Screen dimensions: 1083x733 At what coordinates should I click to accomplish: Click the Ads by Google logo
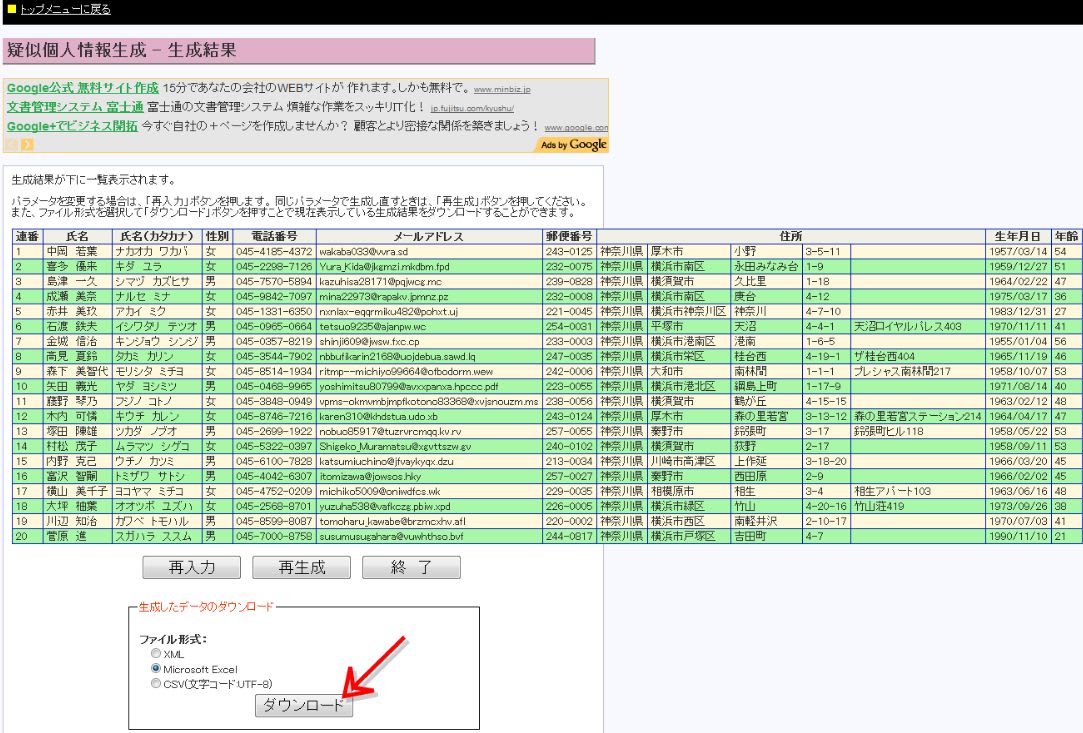pos(573,145)
